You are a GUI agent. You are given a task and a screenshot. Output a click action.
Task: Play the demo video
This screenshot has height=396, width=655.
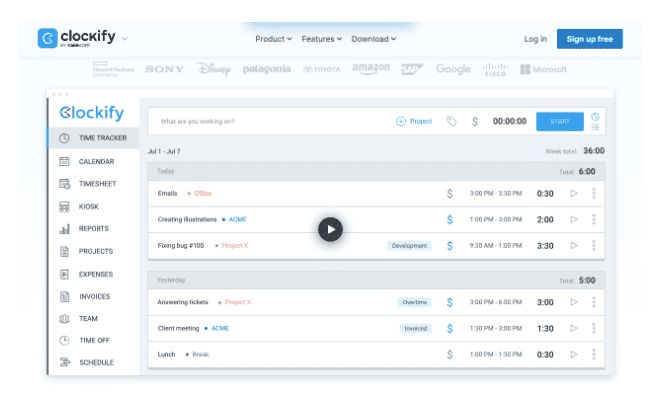pyautogui.click(x=330, y=229)
